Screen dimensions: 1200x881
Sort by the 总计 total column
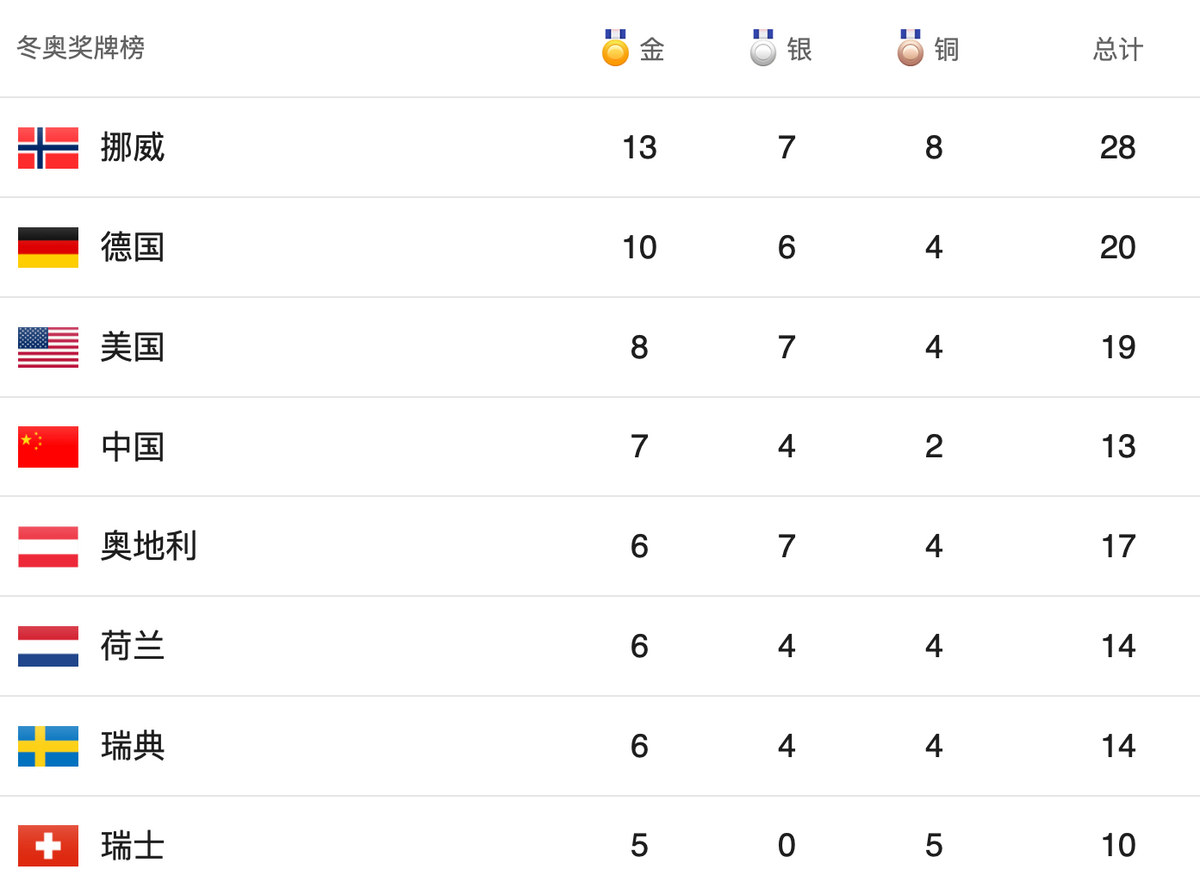(1118, 49)
